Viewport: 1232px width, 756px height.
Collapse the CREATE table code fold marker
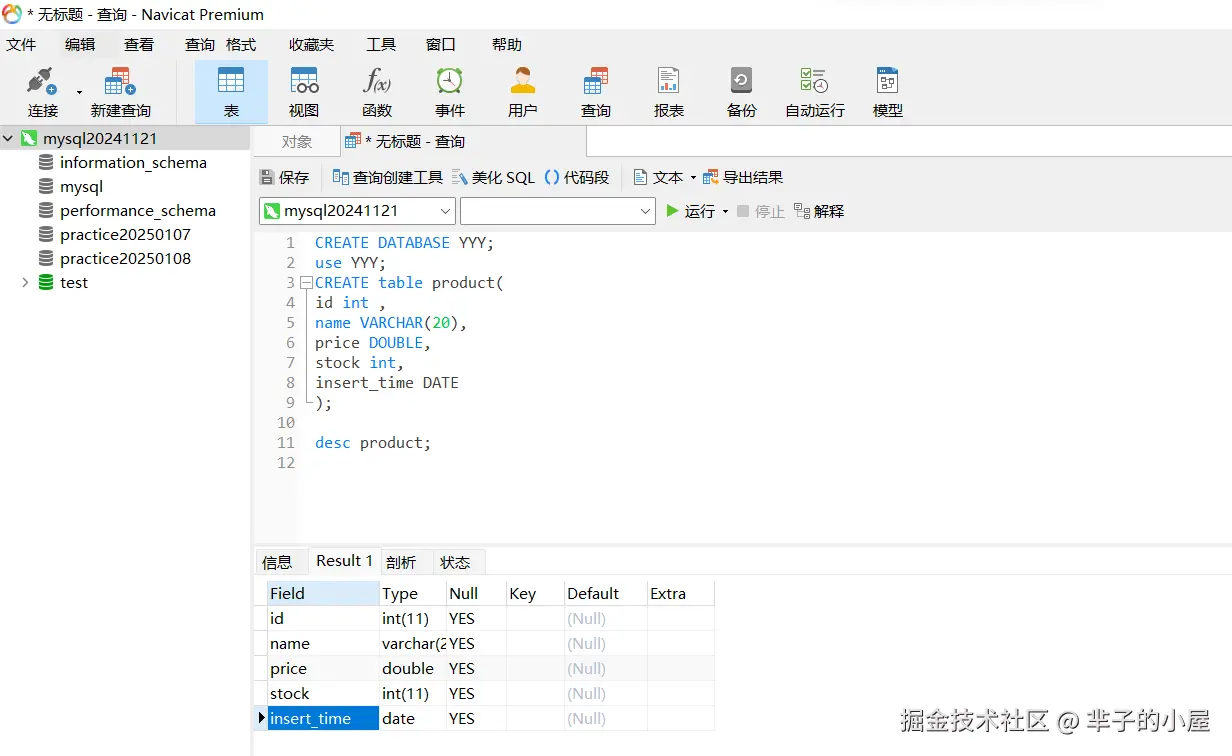tap(306, 283)
